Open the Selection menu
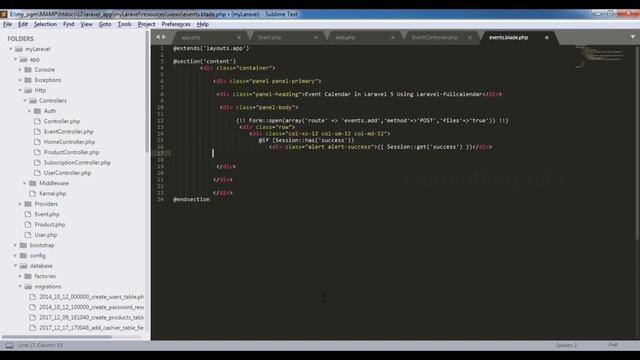640x360 pixels. click(x=45, y=24)
